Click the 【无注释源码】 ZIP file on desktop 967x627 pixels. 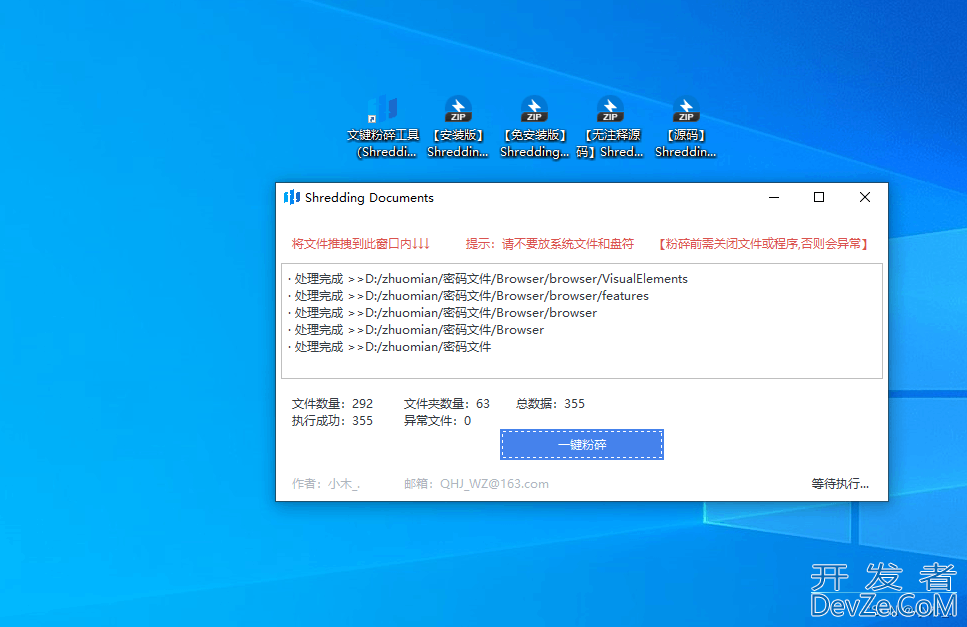(610, 110)
